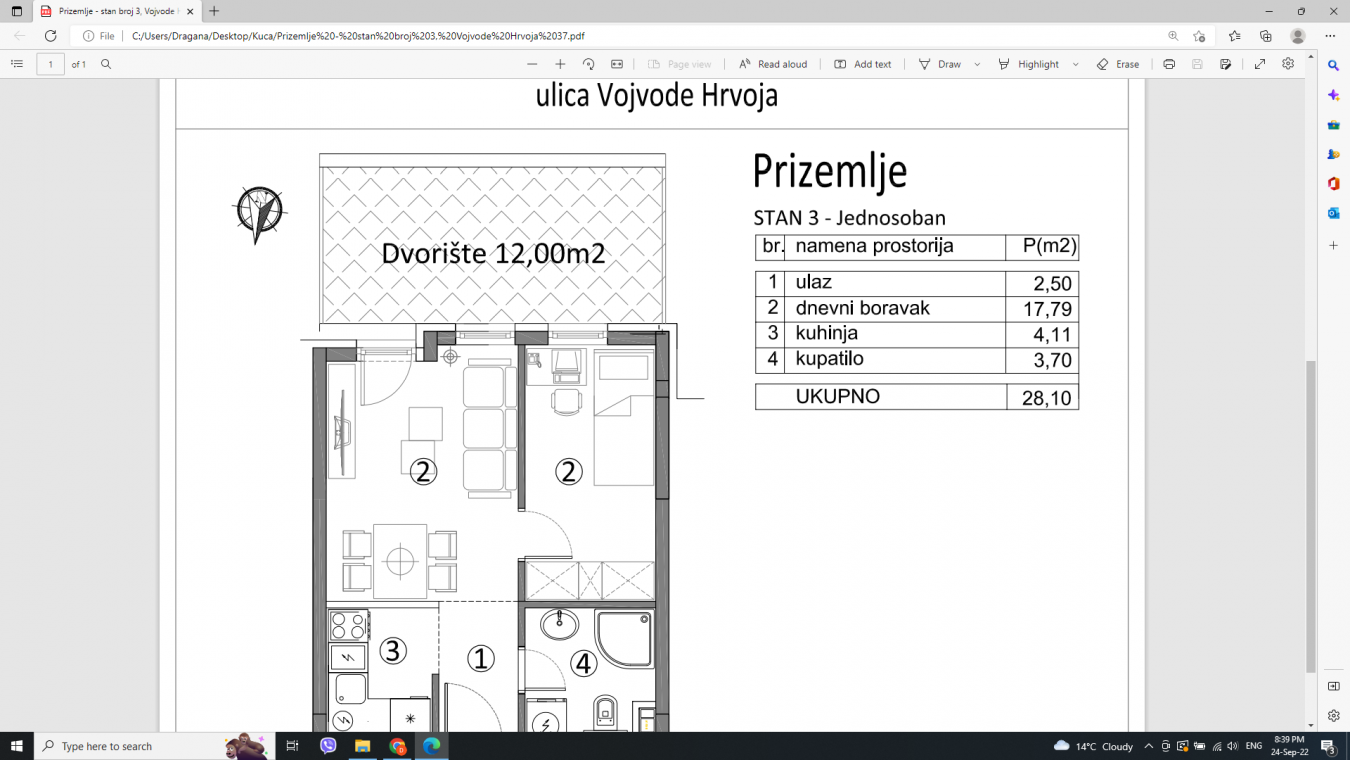This screenshot has height=760, width=1350.
Task: Toggle the table of contents sidebar
Action: point(17,64)
